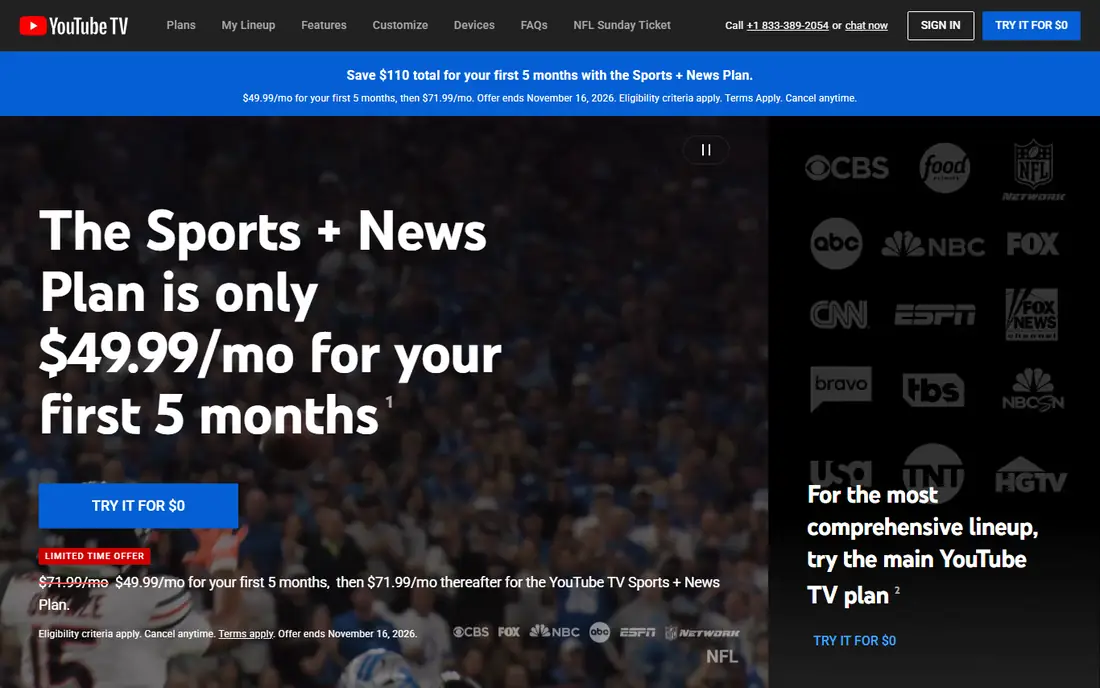
Task: Open the FAQs nav item
Action: tap(533, 25)
